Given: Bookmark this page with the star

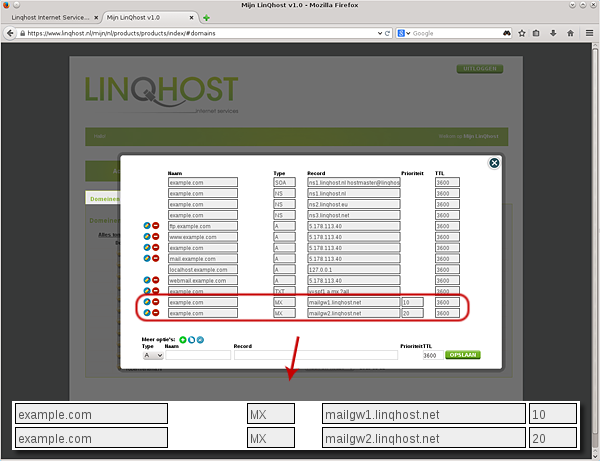Looking at the screenshot, I should 522,33.
